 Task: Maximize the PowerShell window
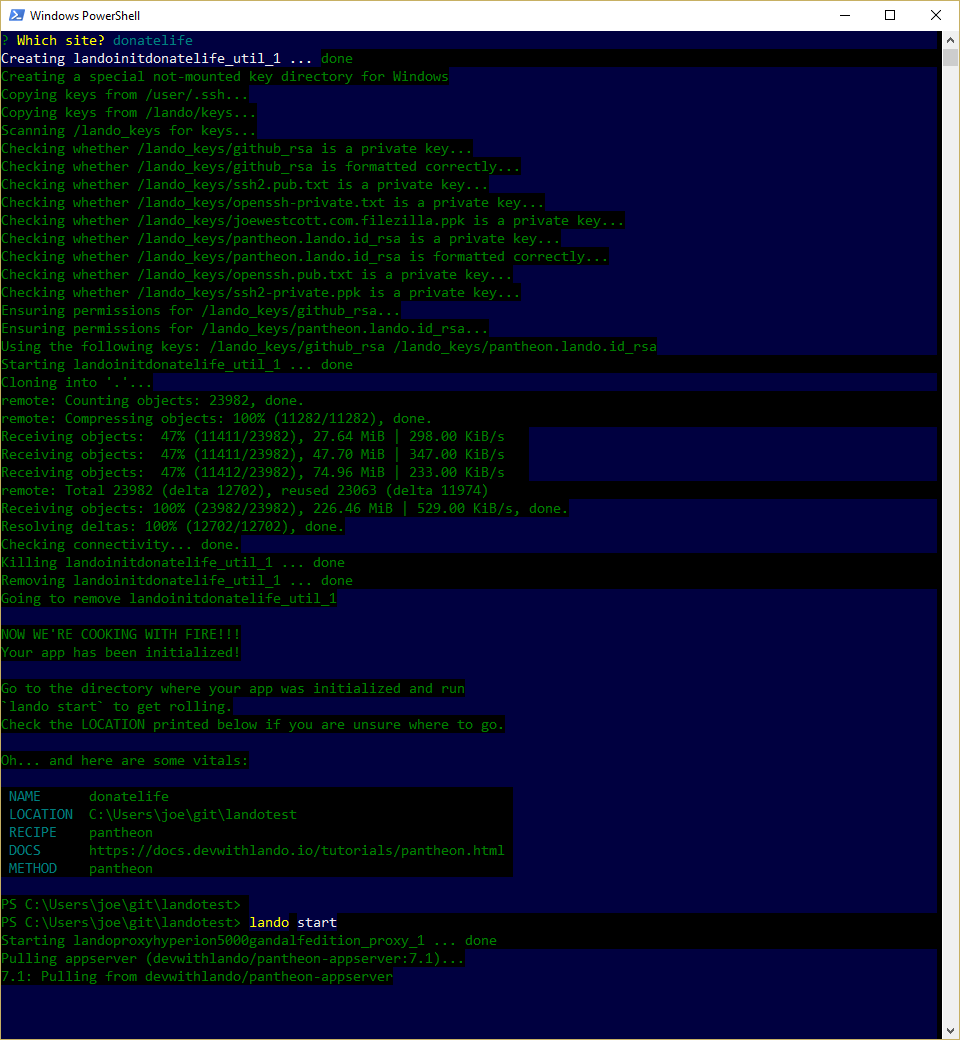890,15
